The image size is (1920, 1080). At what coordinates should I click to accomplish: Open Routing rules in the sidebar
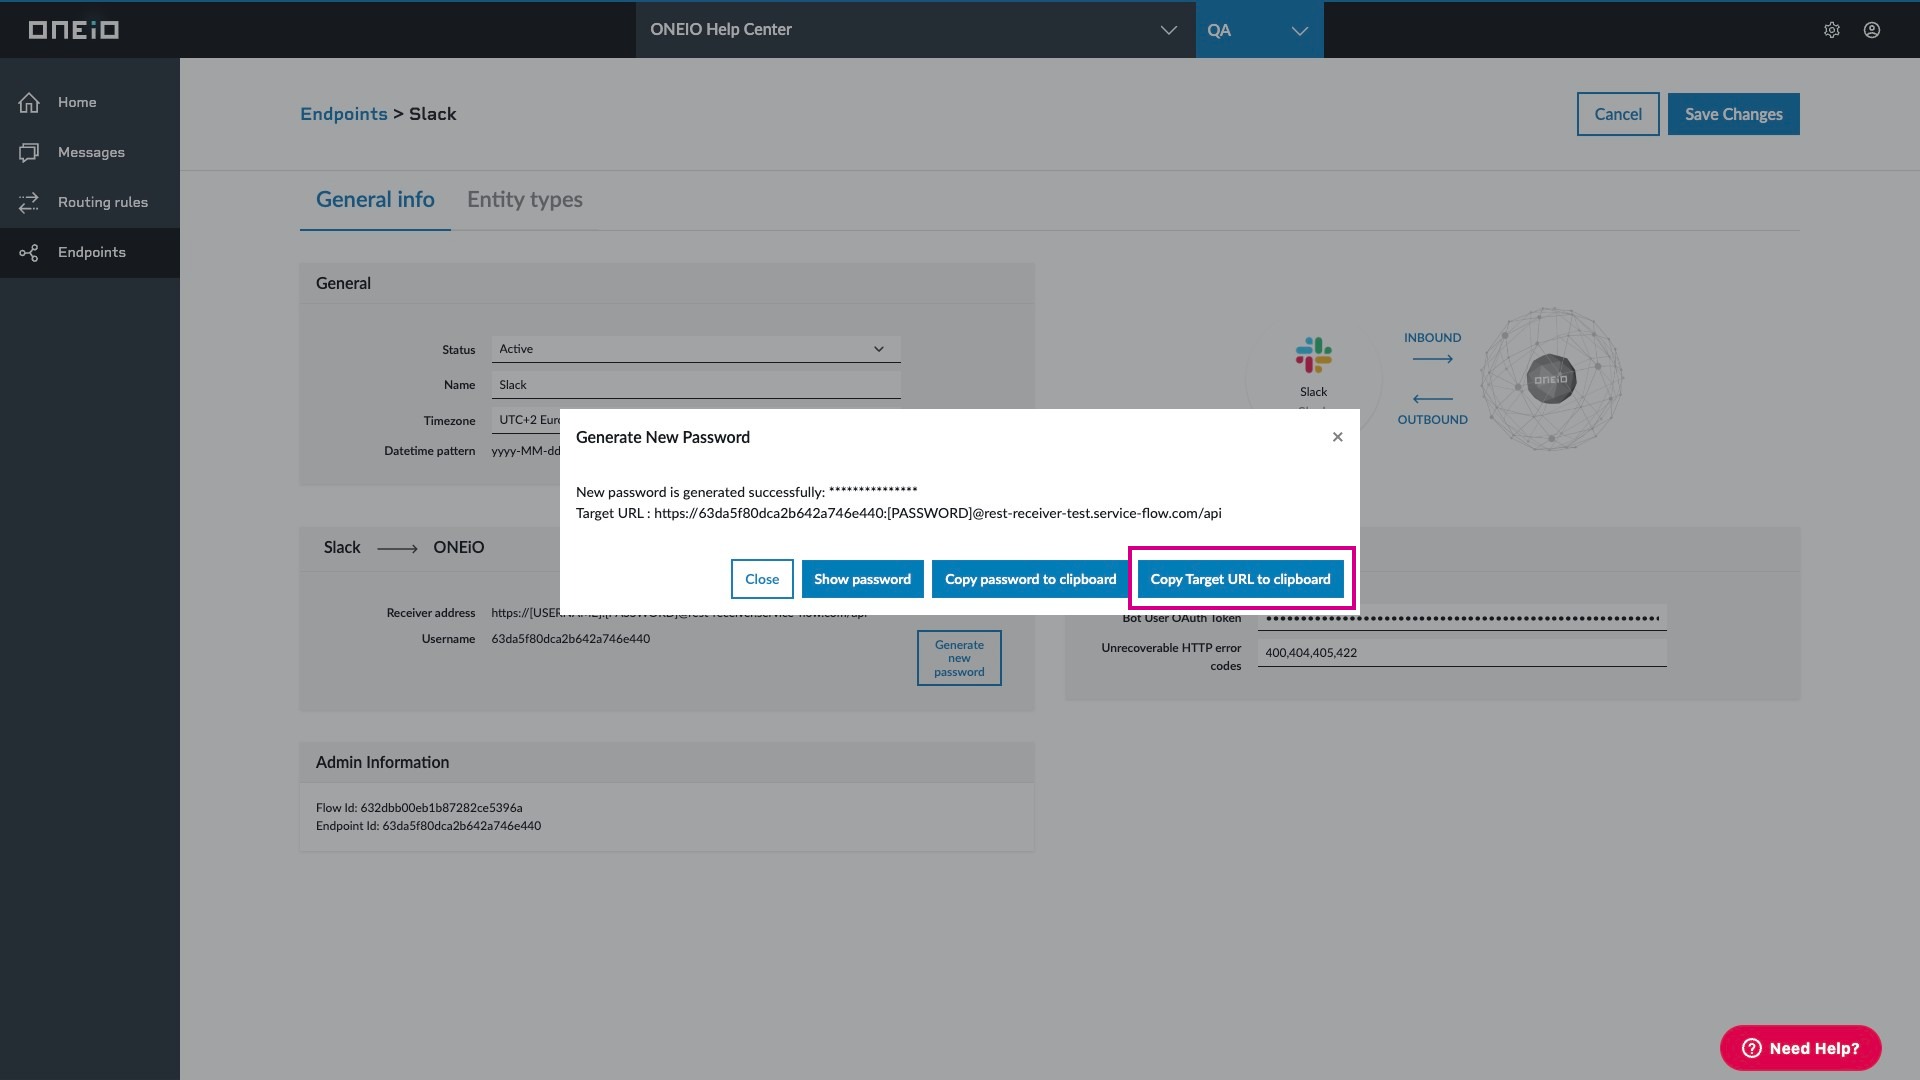[90, 202]
